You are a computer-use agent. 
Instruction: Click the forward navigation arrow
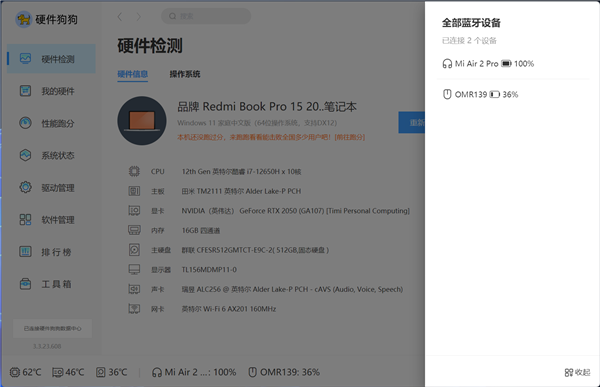[x=139, y=16]
